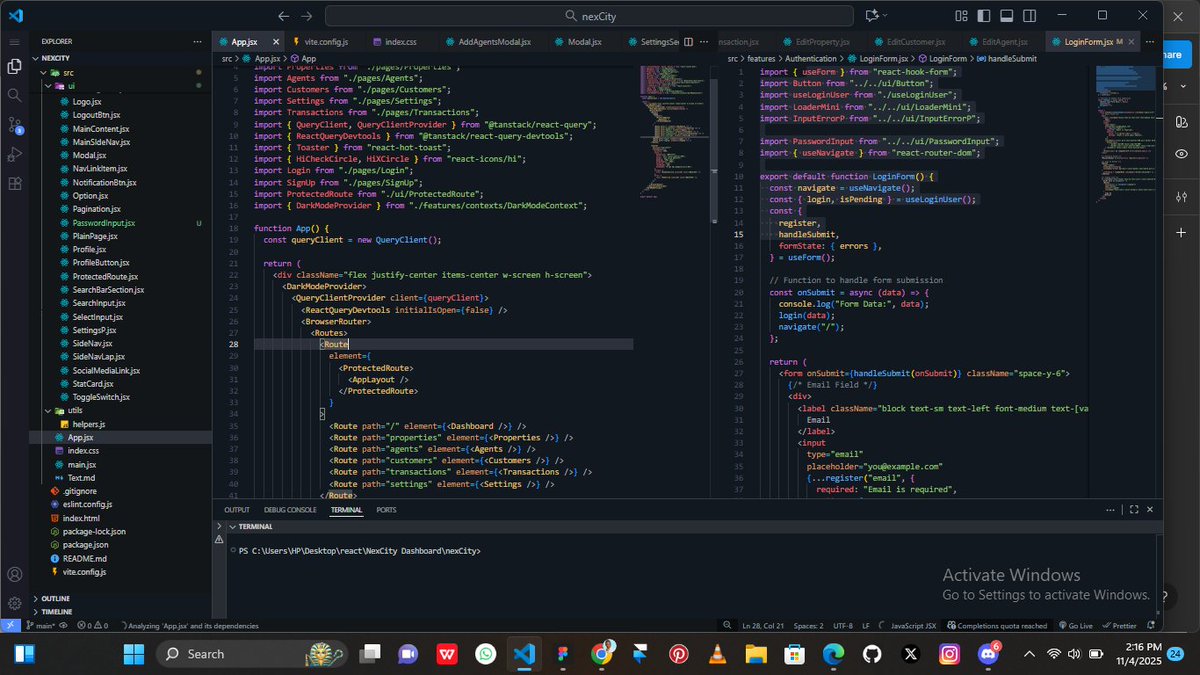
Task: Toggle the primary side bar visibility
Action: (983, 16)
